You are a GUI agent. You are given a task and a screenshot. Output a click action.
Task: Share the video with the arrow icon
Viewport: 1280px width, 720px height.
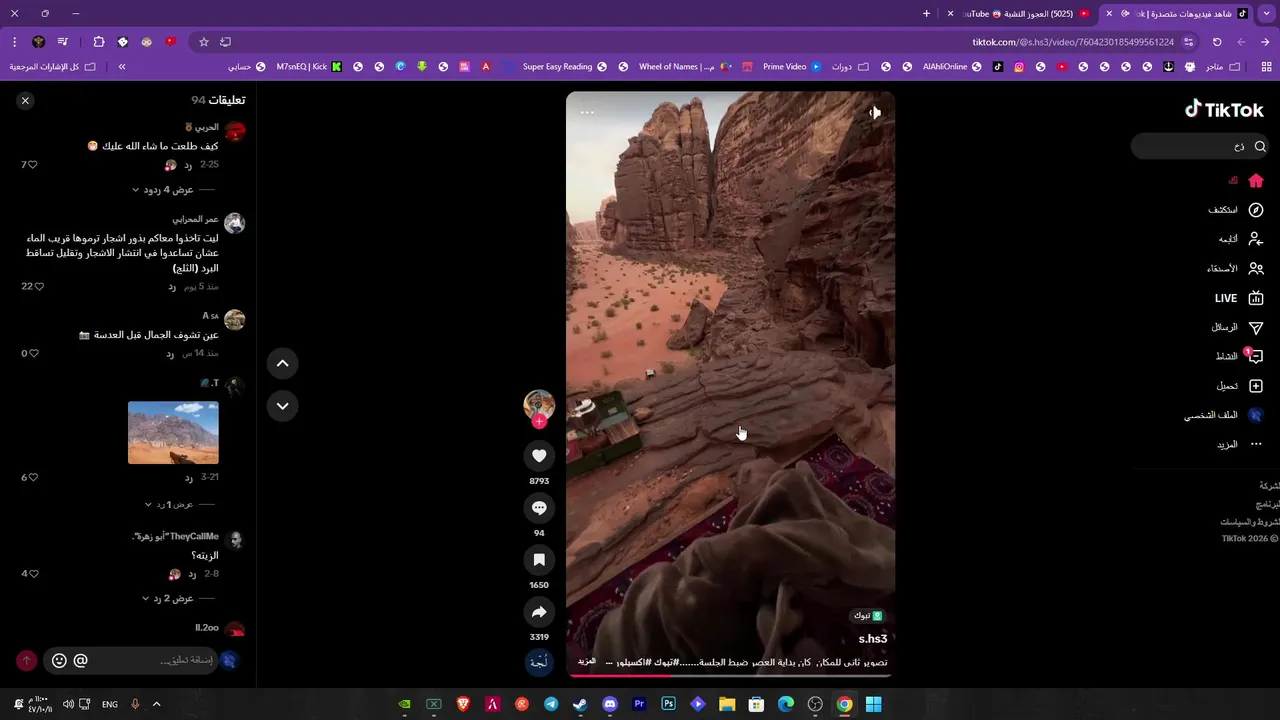pos(539,612)
